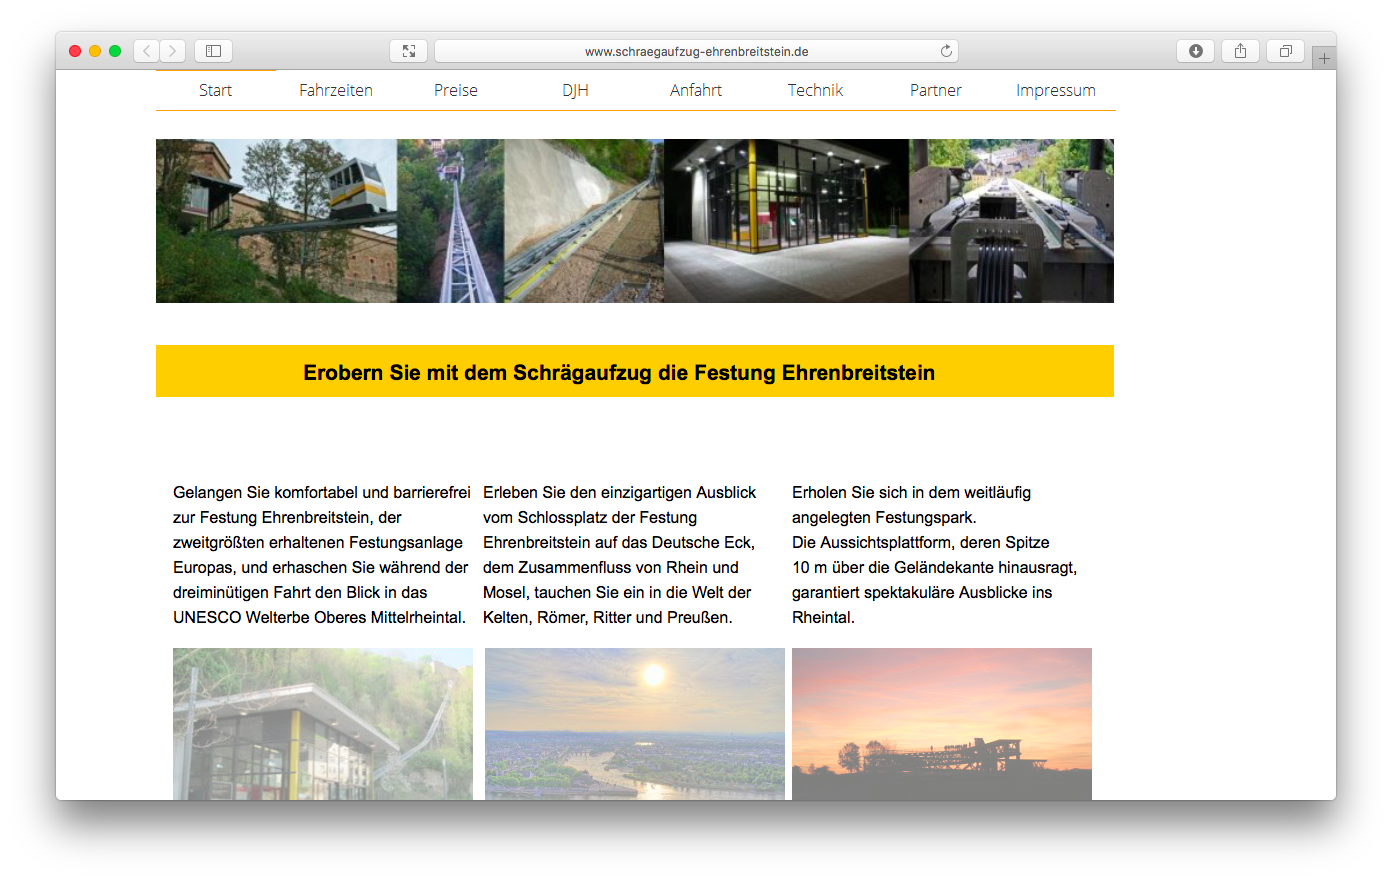Enter full screen with the green button

(x=115, y=51)
